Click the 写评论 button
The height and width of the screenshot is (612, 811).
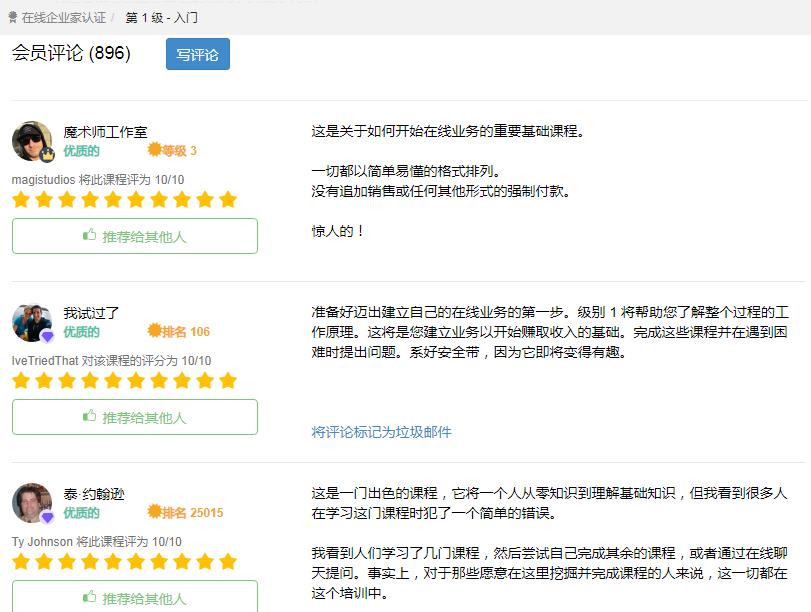click(x=198, y=54)
